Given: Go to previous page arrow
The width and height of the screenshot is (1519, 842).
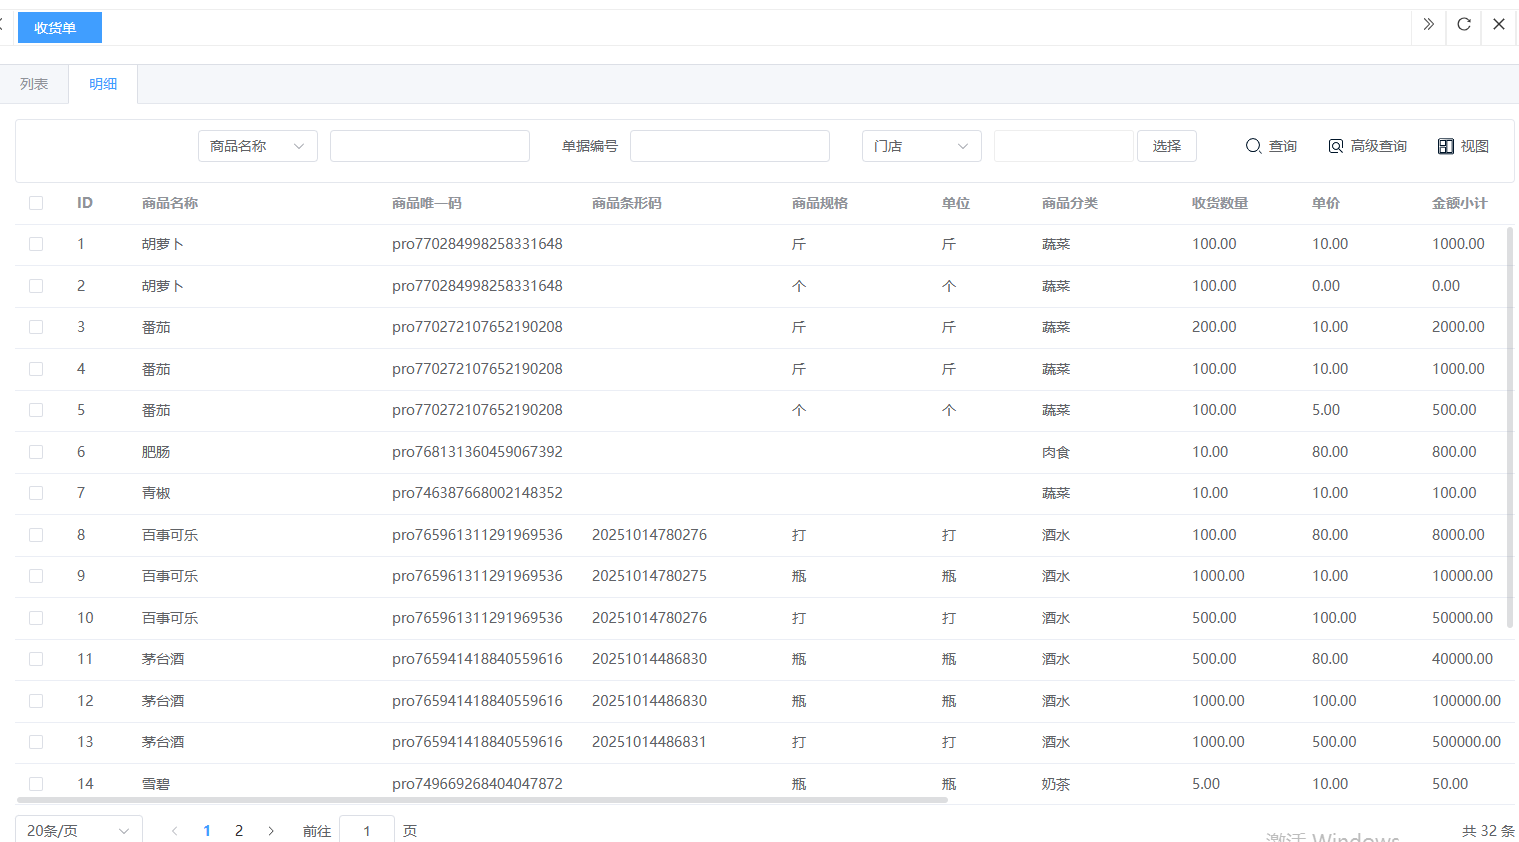Looking at the screenshot, I should 175,831.
